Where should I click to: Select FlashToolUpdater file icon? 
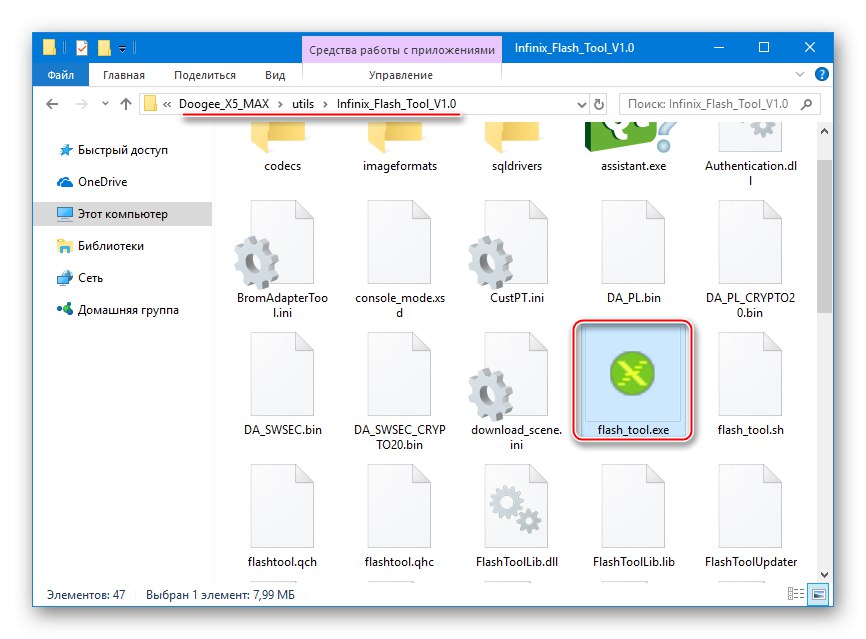point(751,506)
